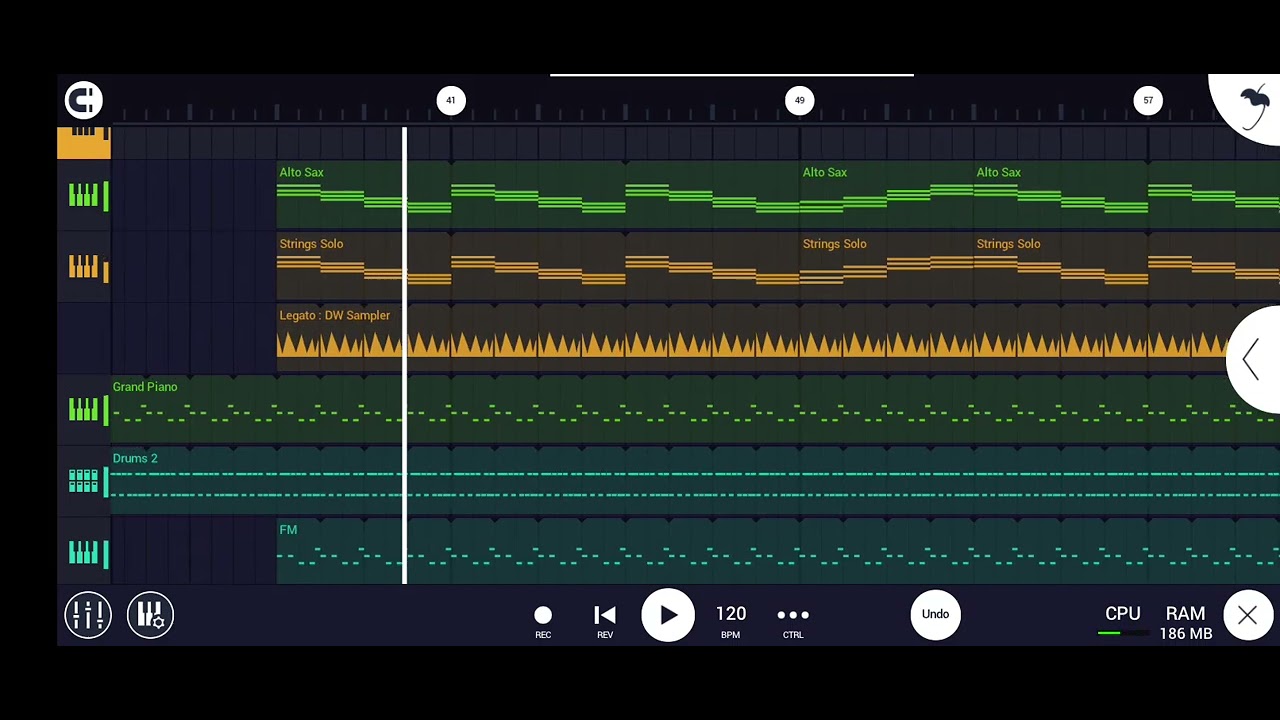1280x720 pixels.
Task: Change the 120 BPM tempo
Action: [731, 621]
